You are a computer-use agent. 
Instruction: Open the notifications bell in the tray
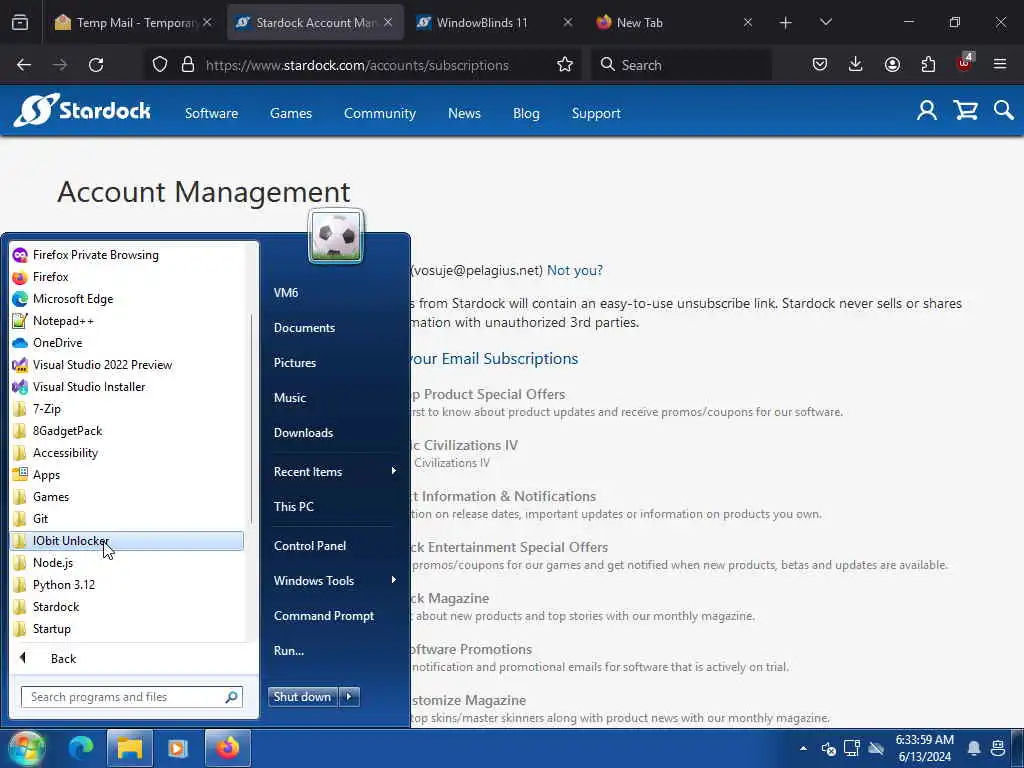click(974, 748)
